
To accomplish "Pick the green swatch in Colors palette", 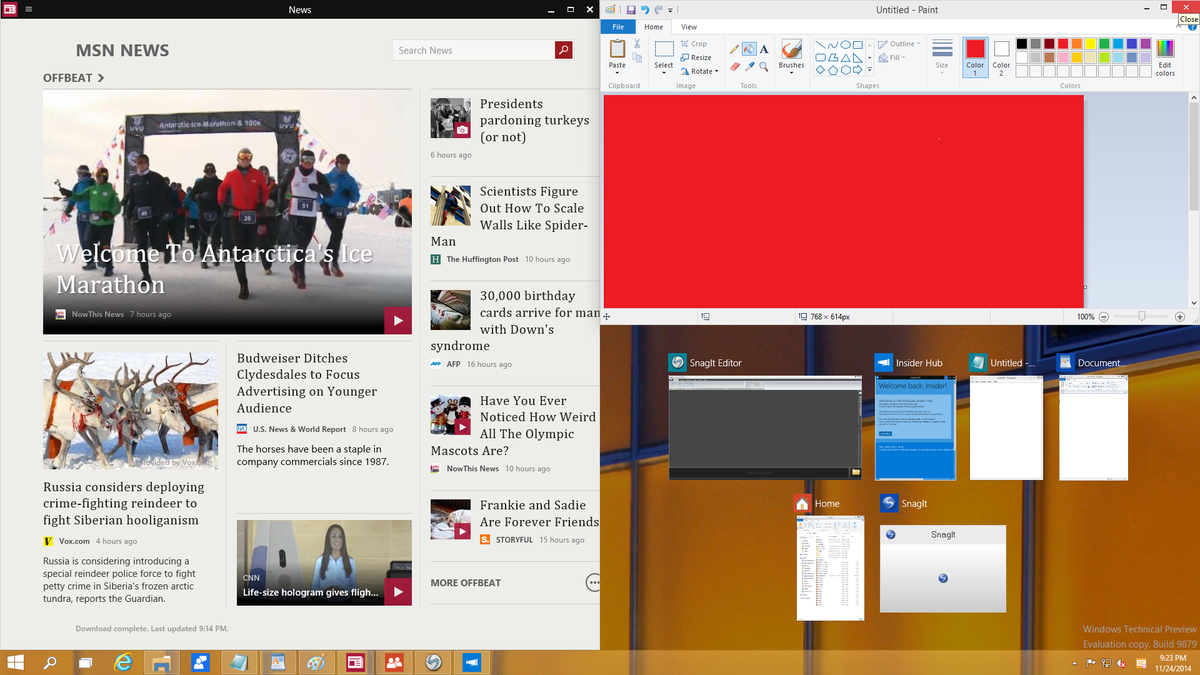I will tap(1104, 44).
